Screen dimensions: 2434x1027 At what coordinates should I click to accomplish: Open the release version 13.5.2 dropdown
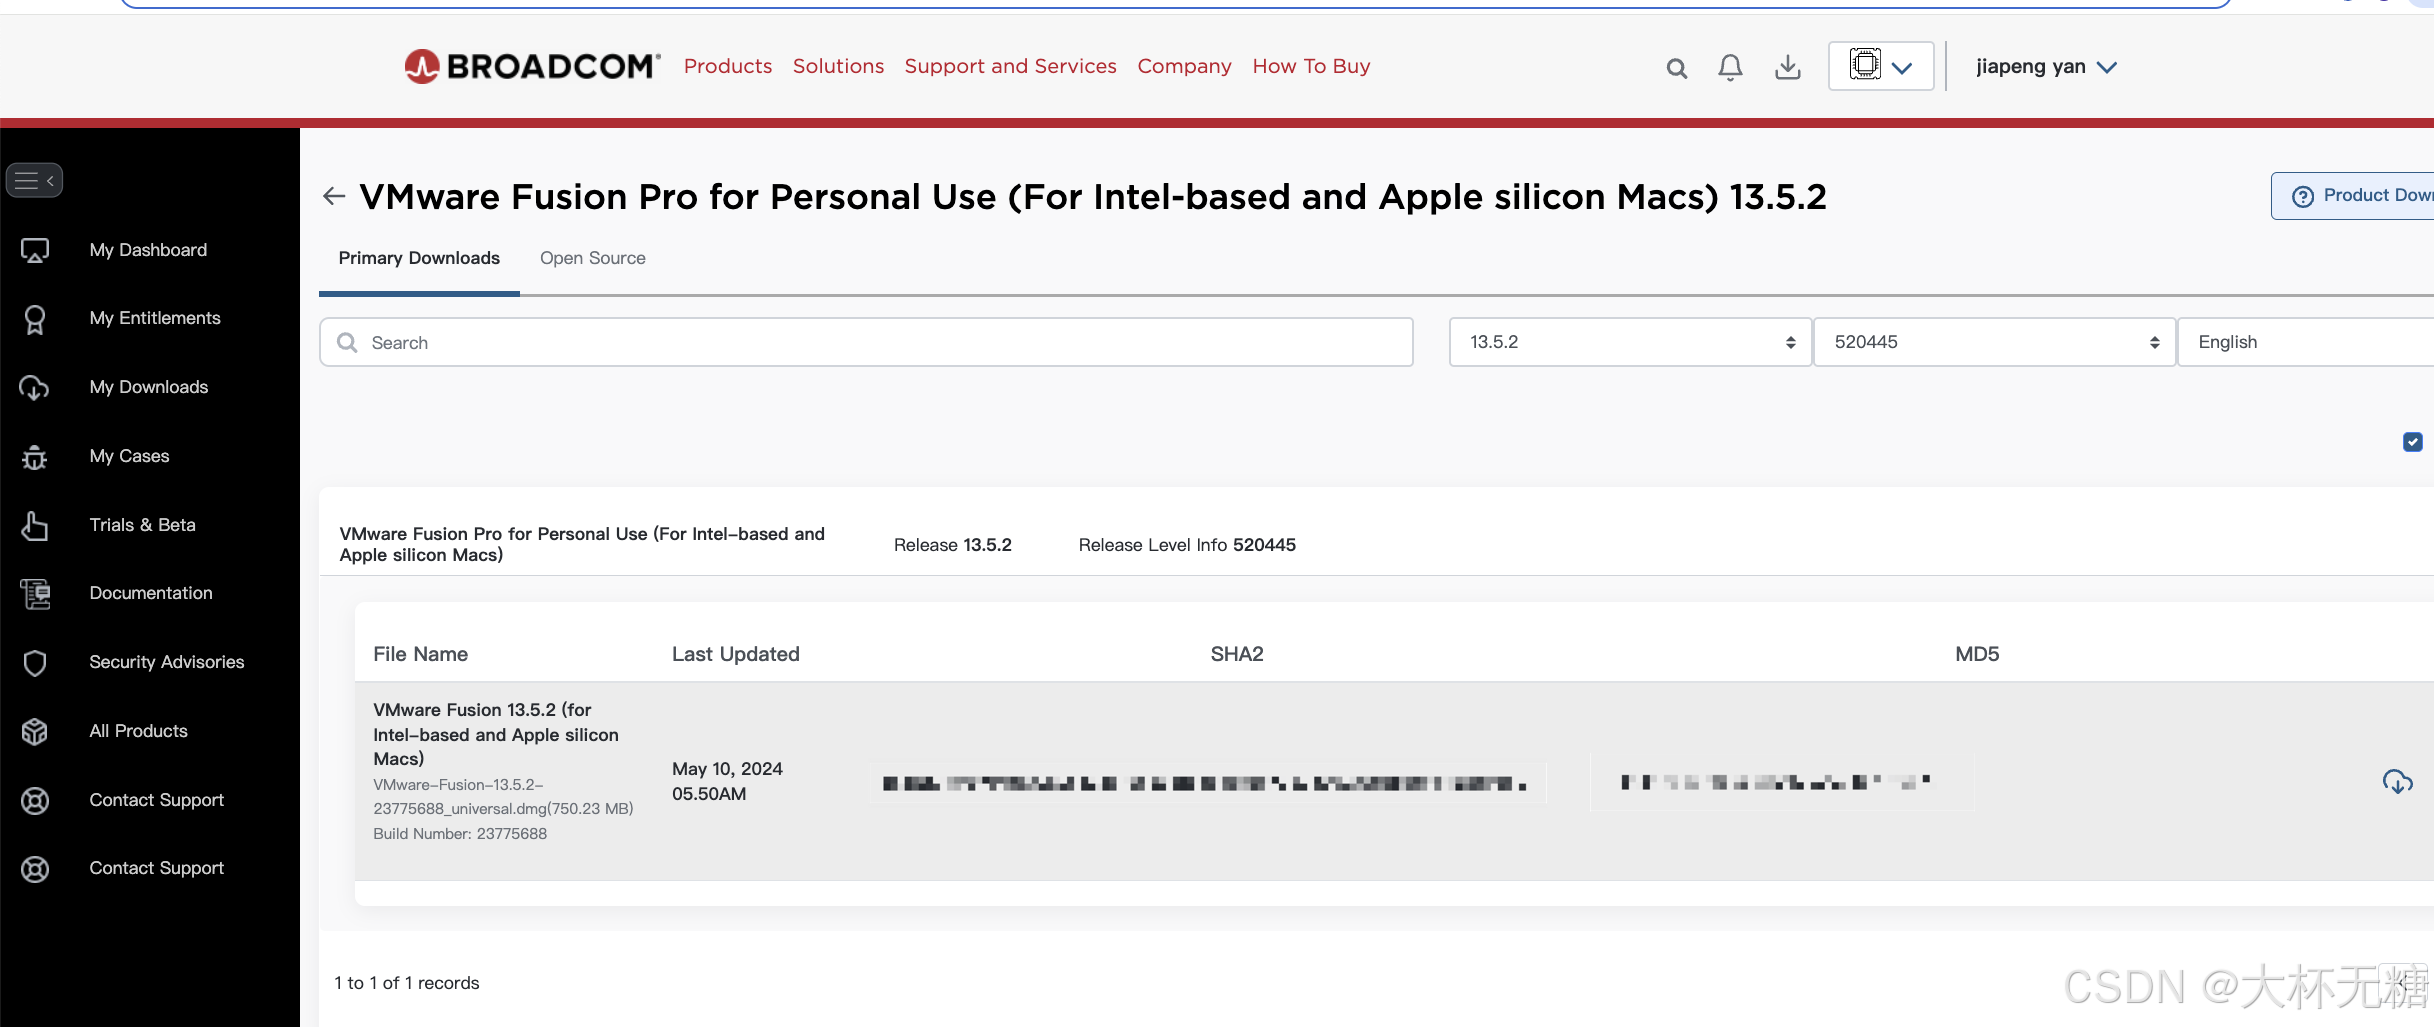1628,341
